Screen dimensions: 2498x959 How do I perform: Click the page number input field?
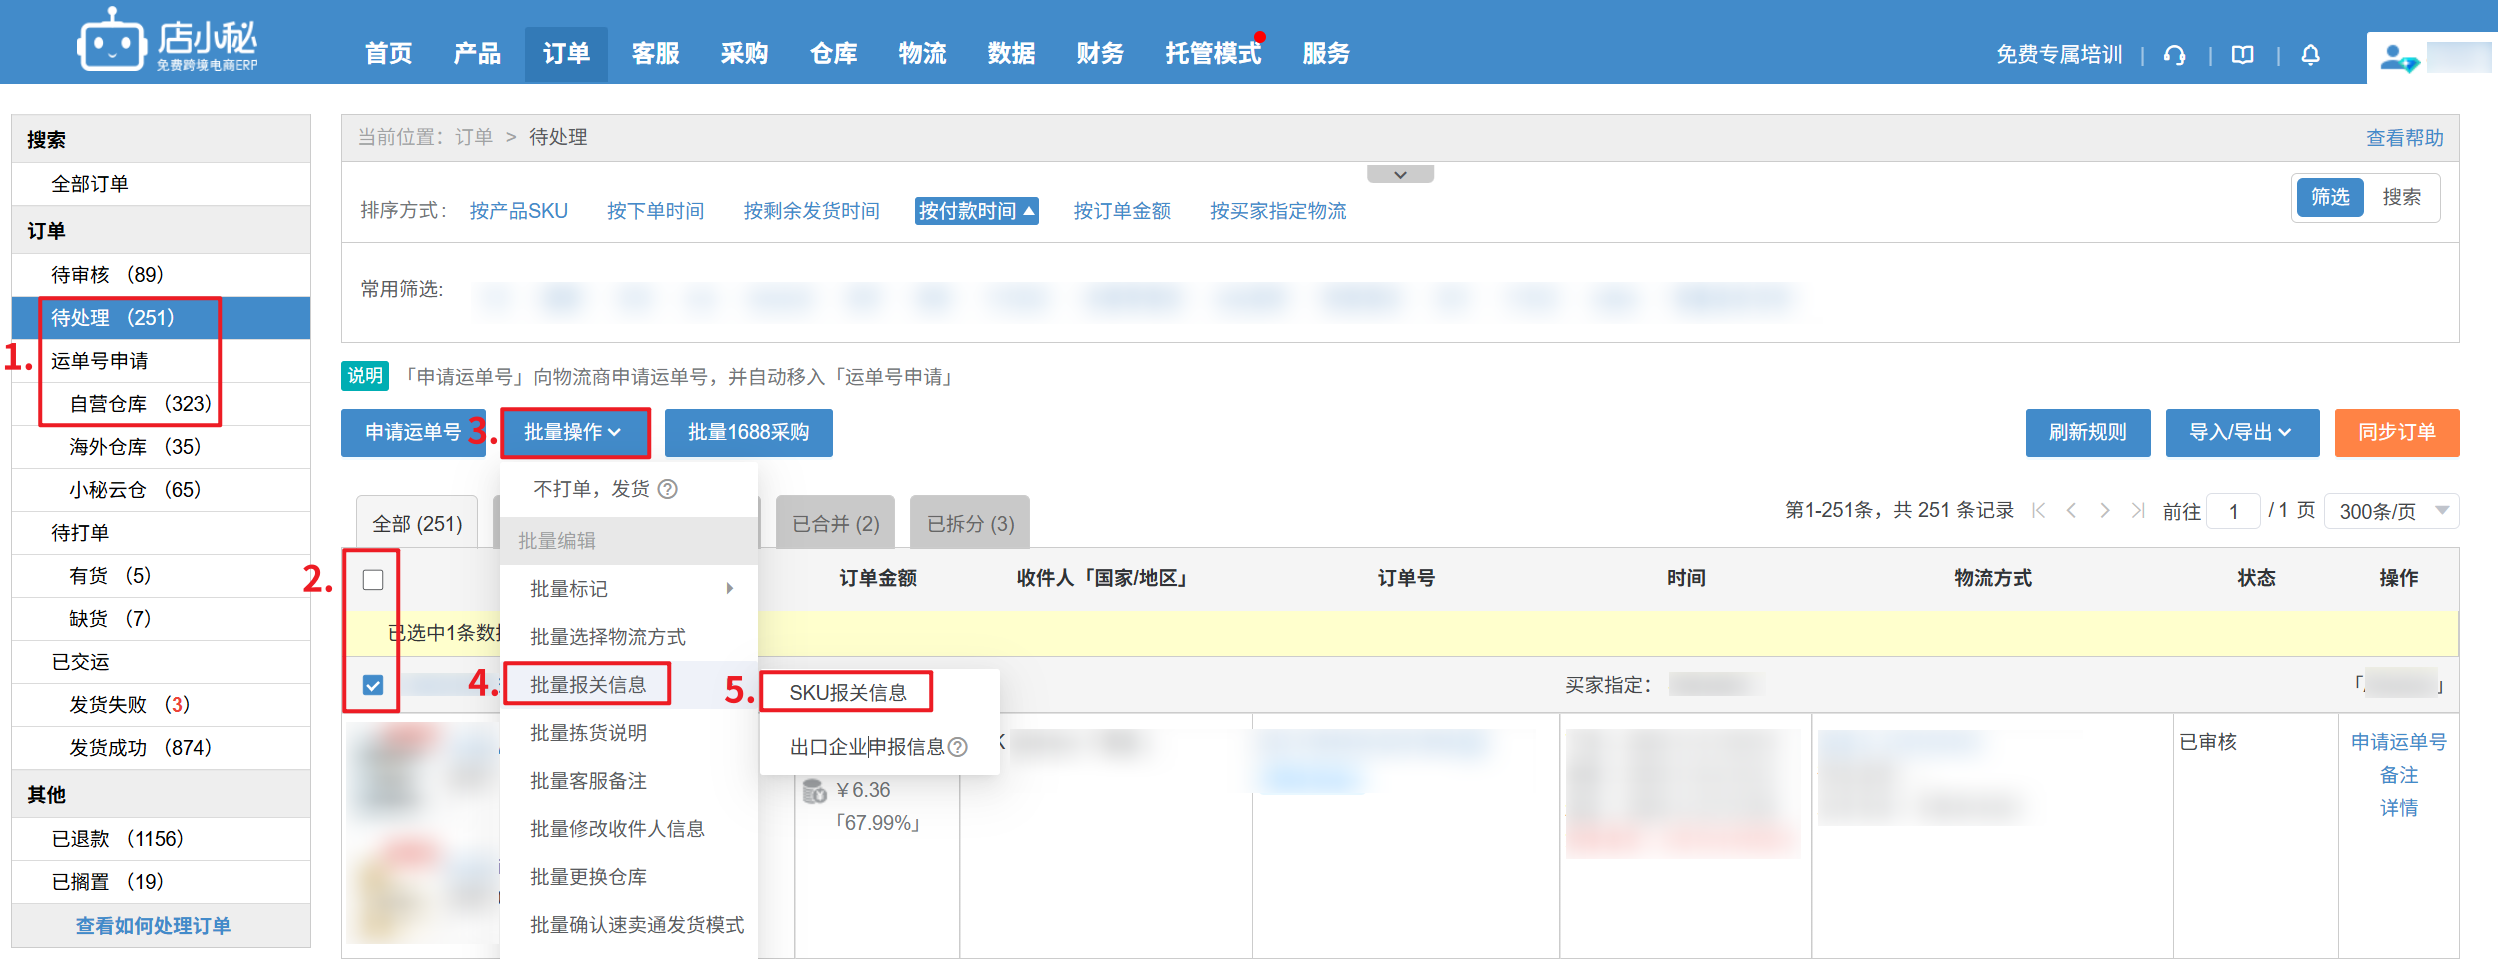click(x=2232, y=511)
